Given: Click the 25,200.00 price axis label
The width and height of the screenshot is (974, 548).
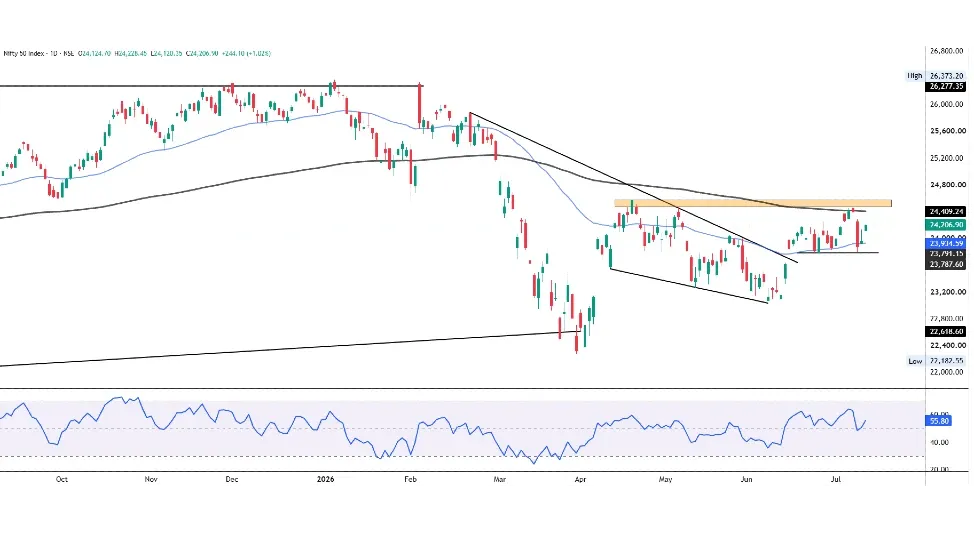Looking at the screenshot, I should point(947,158).
